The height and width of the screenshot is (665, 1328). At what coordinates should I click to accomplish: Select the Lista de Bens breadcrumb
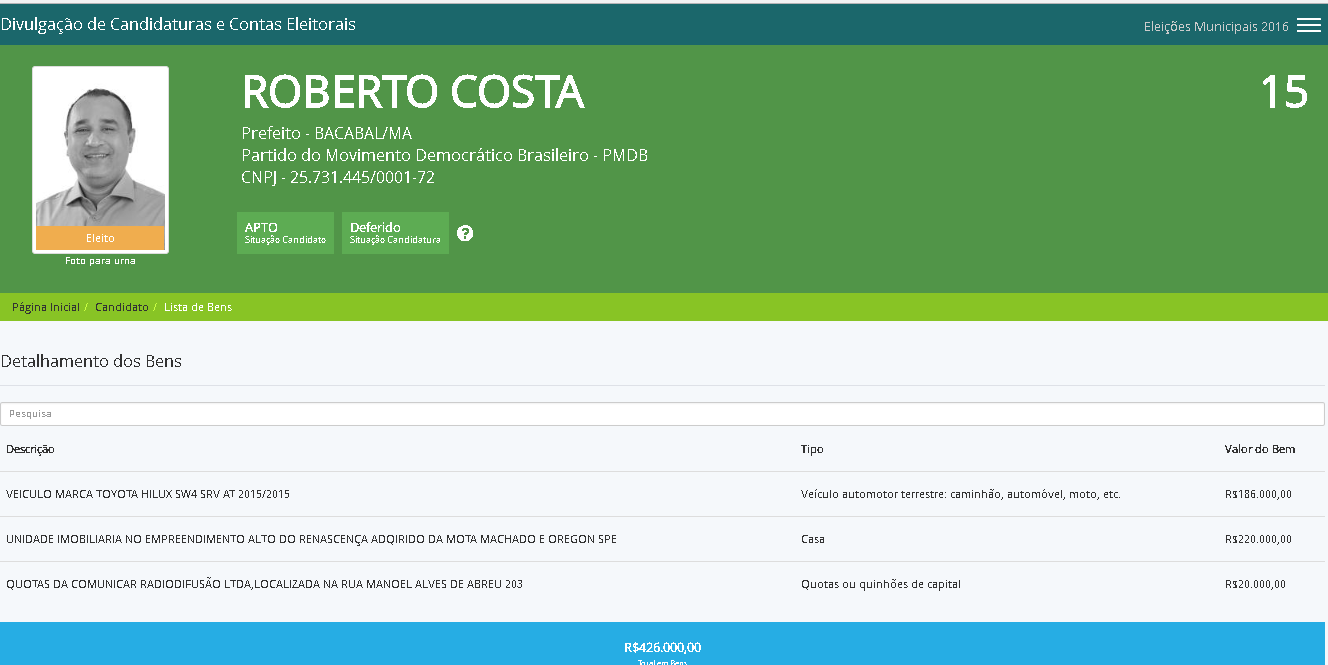[x=198, y=307]
